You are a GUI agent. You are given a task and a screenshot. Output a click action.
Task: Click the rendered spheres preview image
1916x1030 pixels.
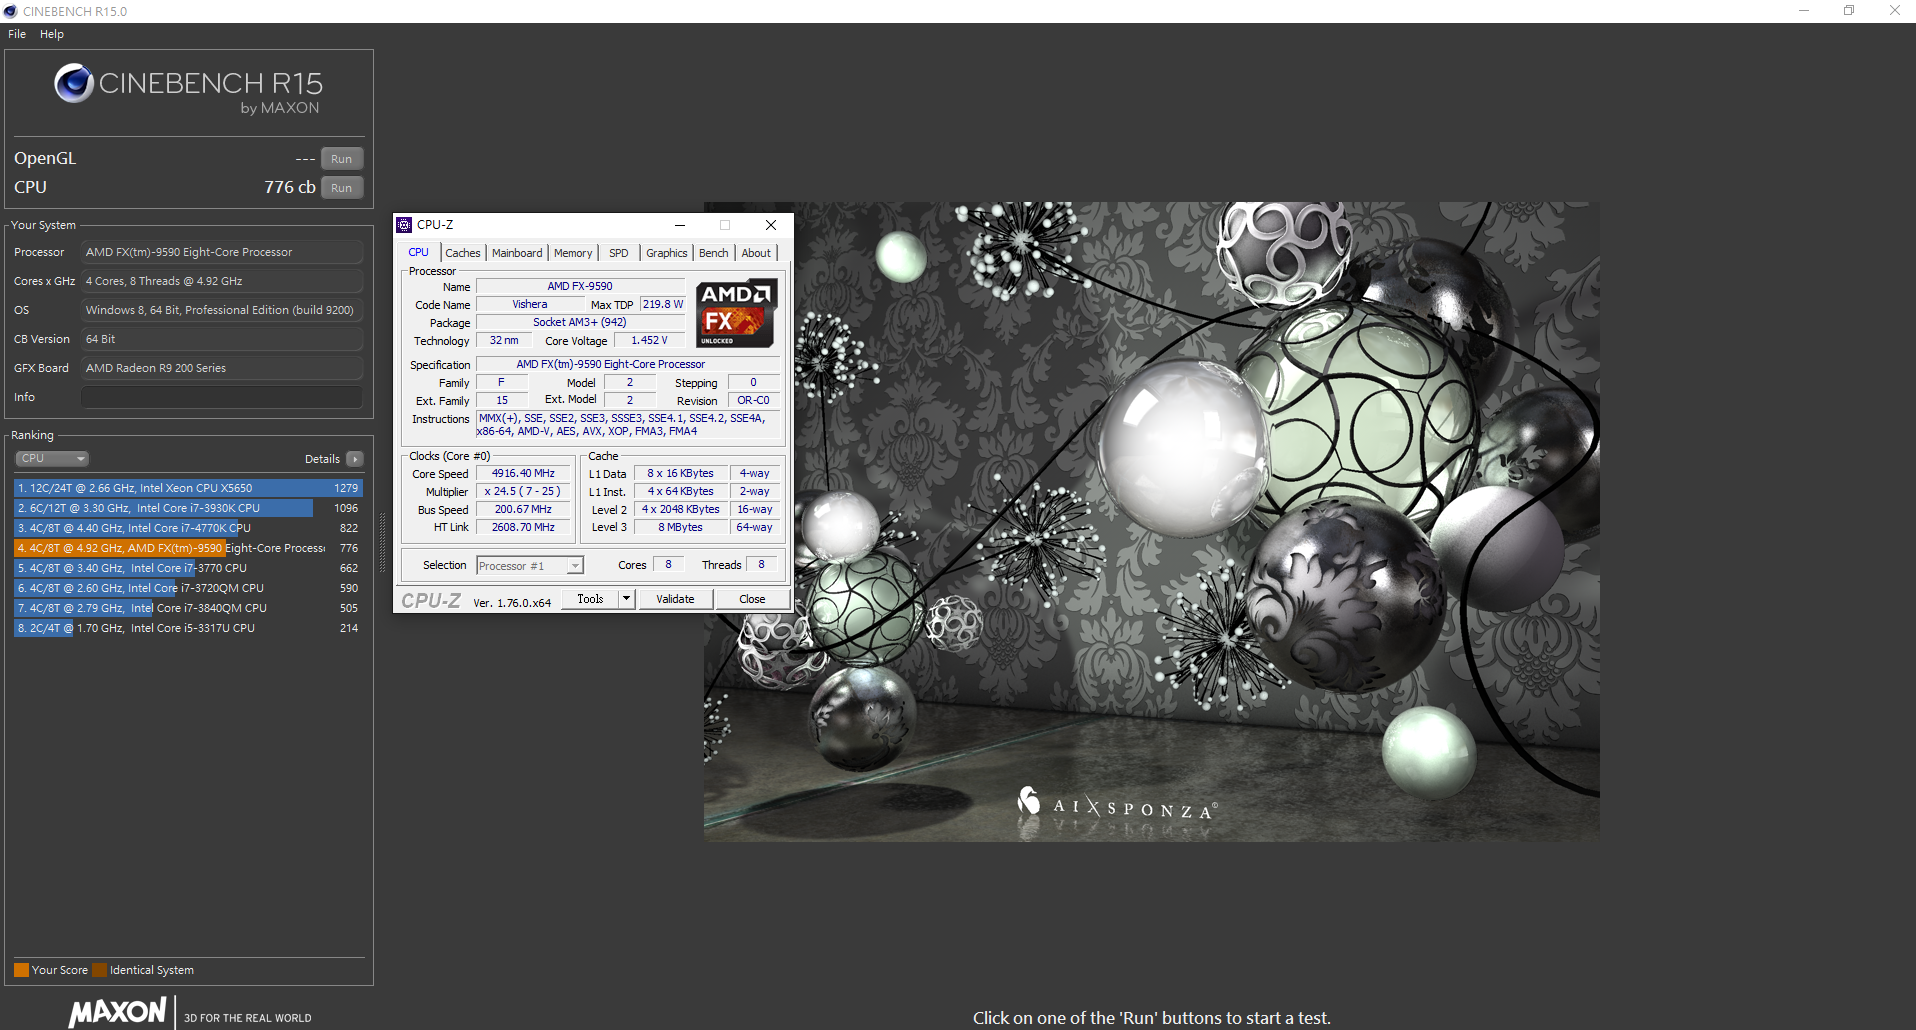[x=1151, y=522]
